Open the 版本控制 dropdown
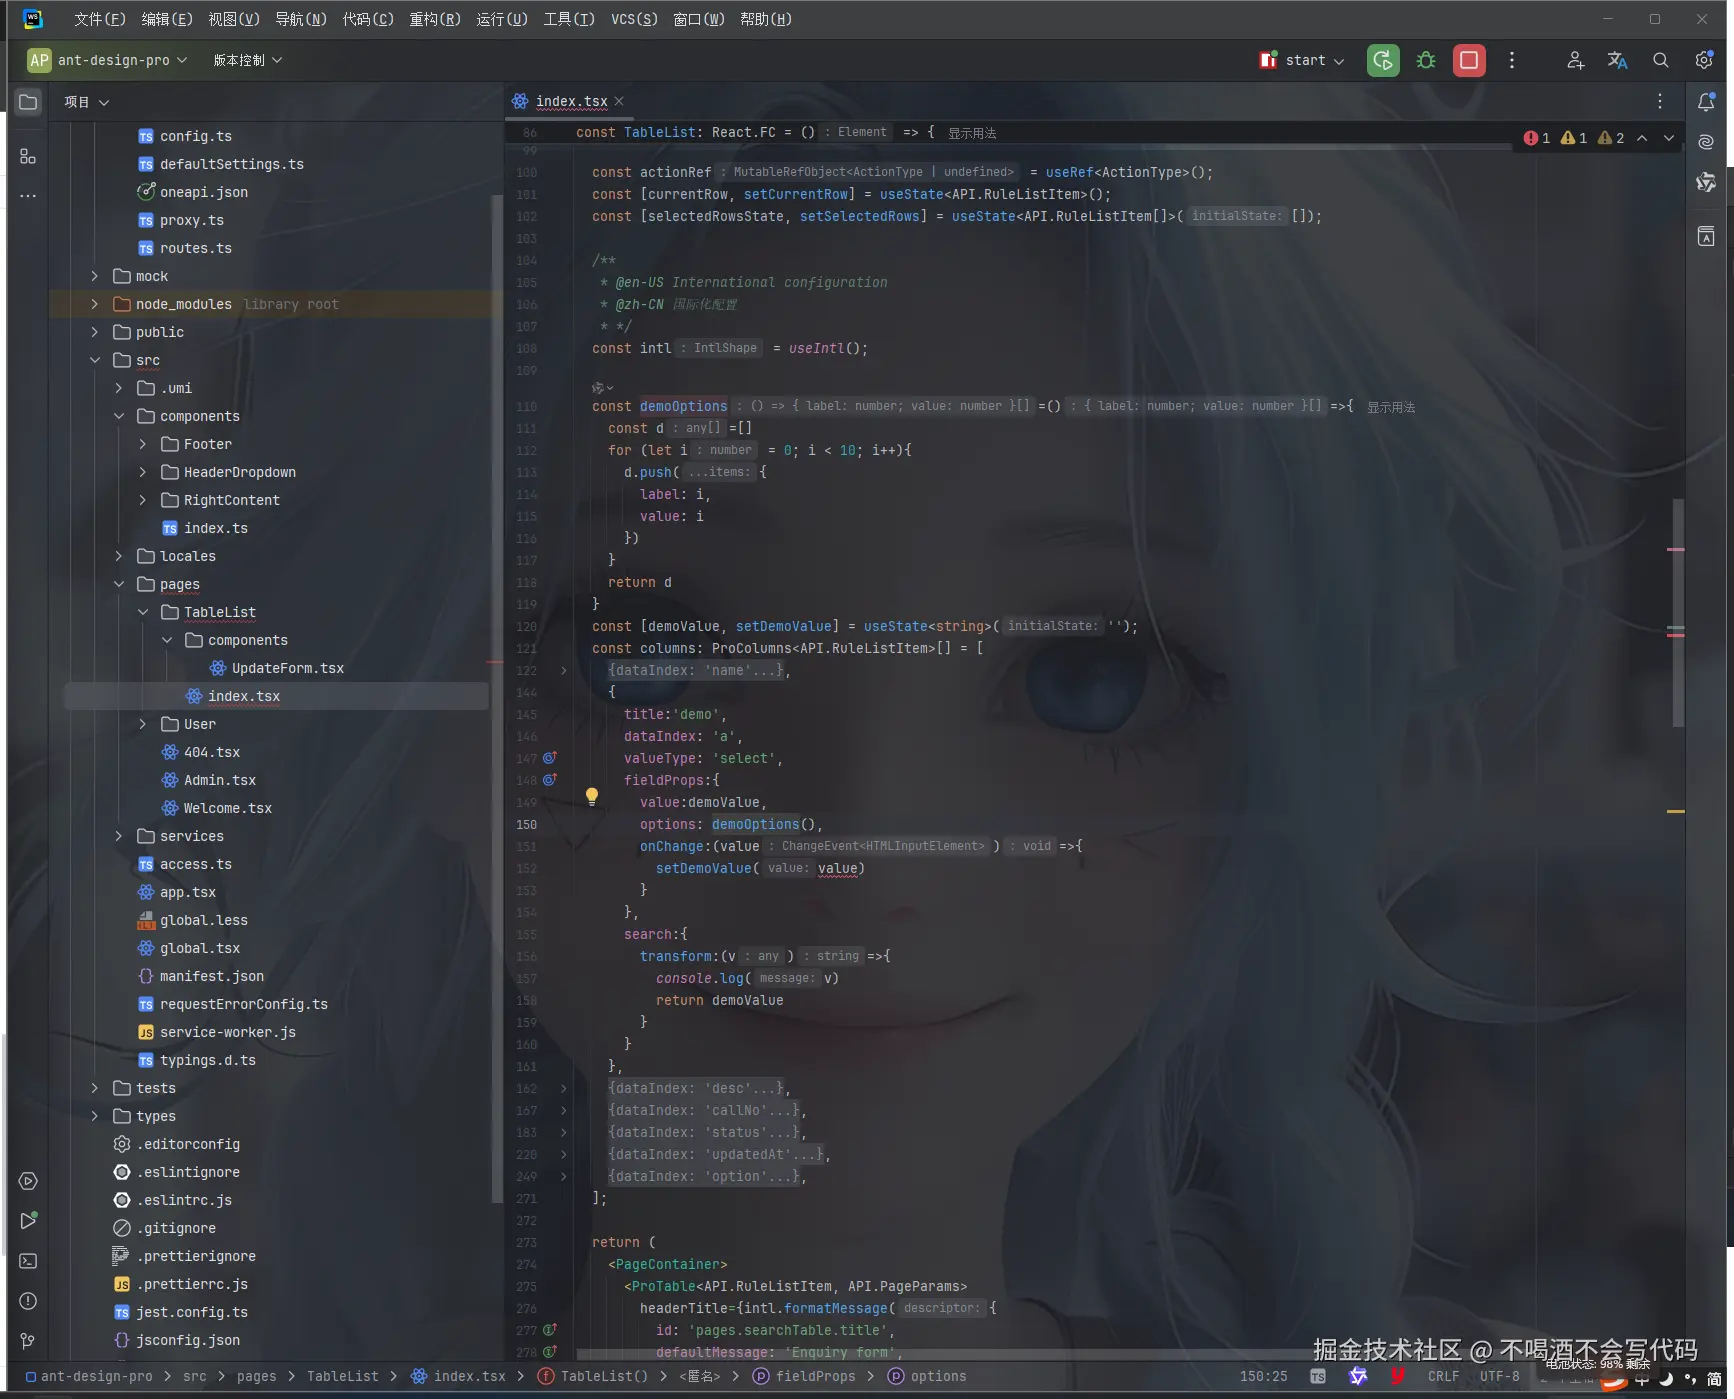This screenshot has height=1399, width=1734. pyautogui.click(x=247, y=60)
